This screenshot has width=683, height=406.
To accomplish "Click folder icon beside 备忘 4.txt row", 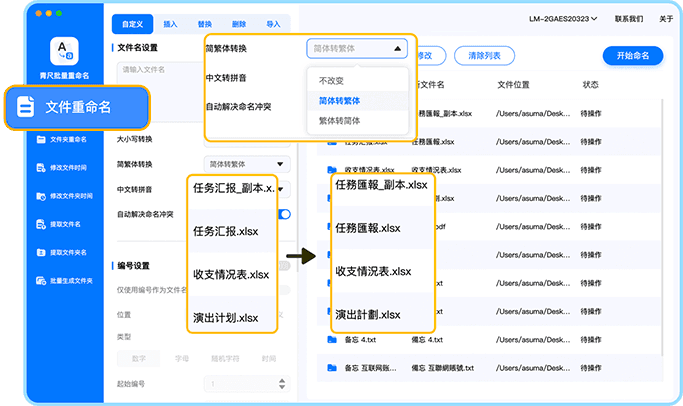I will pyautogui.click(x=332, y=339).
